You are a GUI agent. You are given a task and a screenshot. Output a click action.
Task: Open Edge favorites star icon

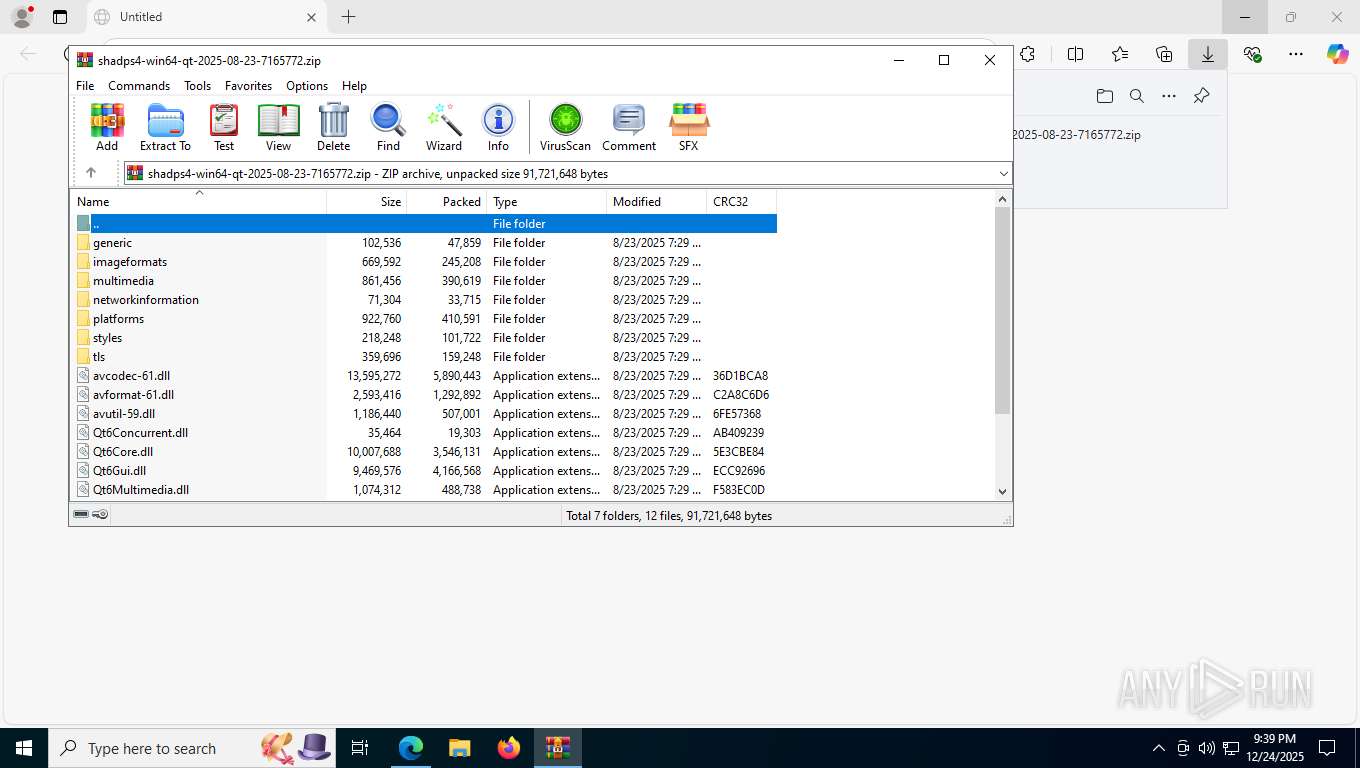[1120, 54]
